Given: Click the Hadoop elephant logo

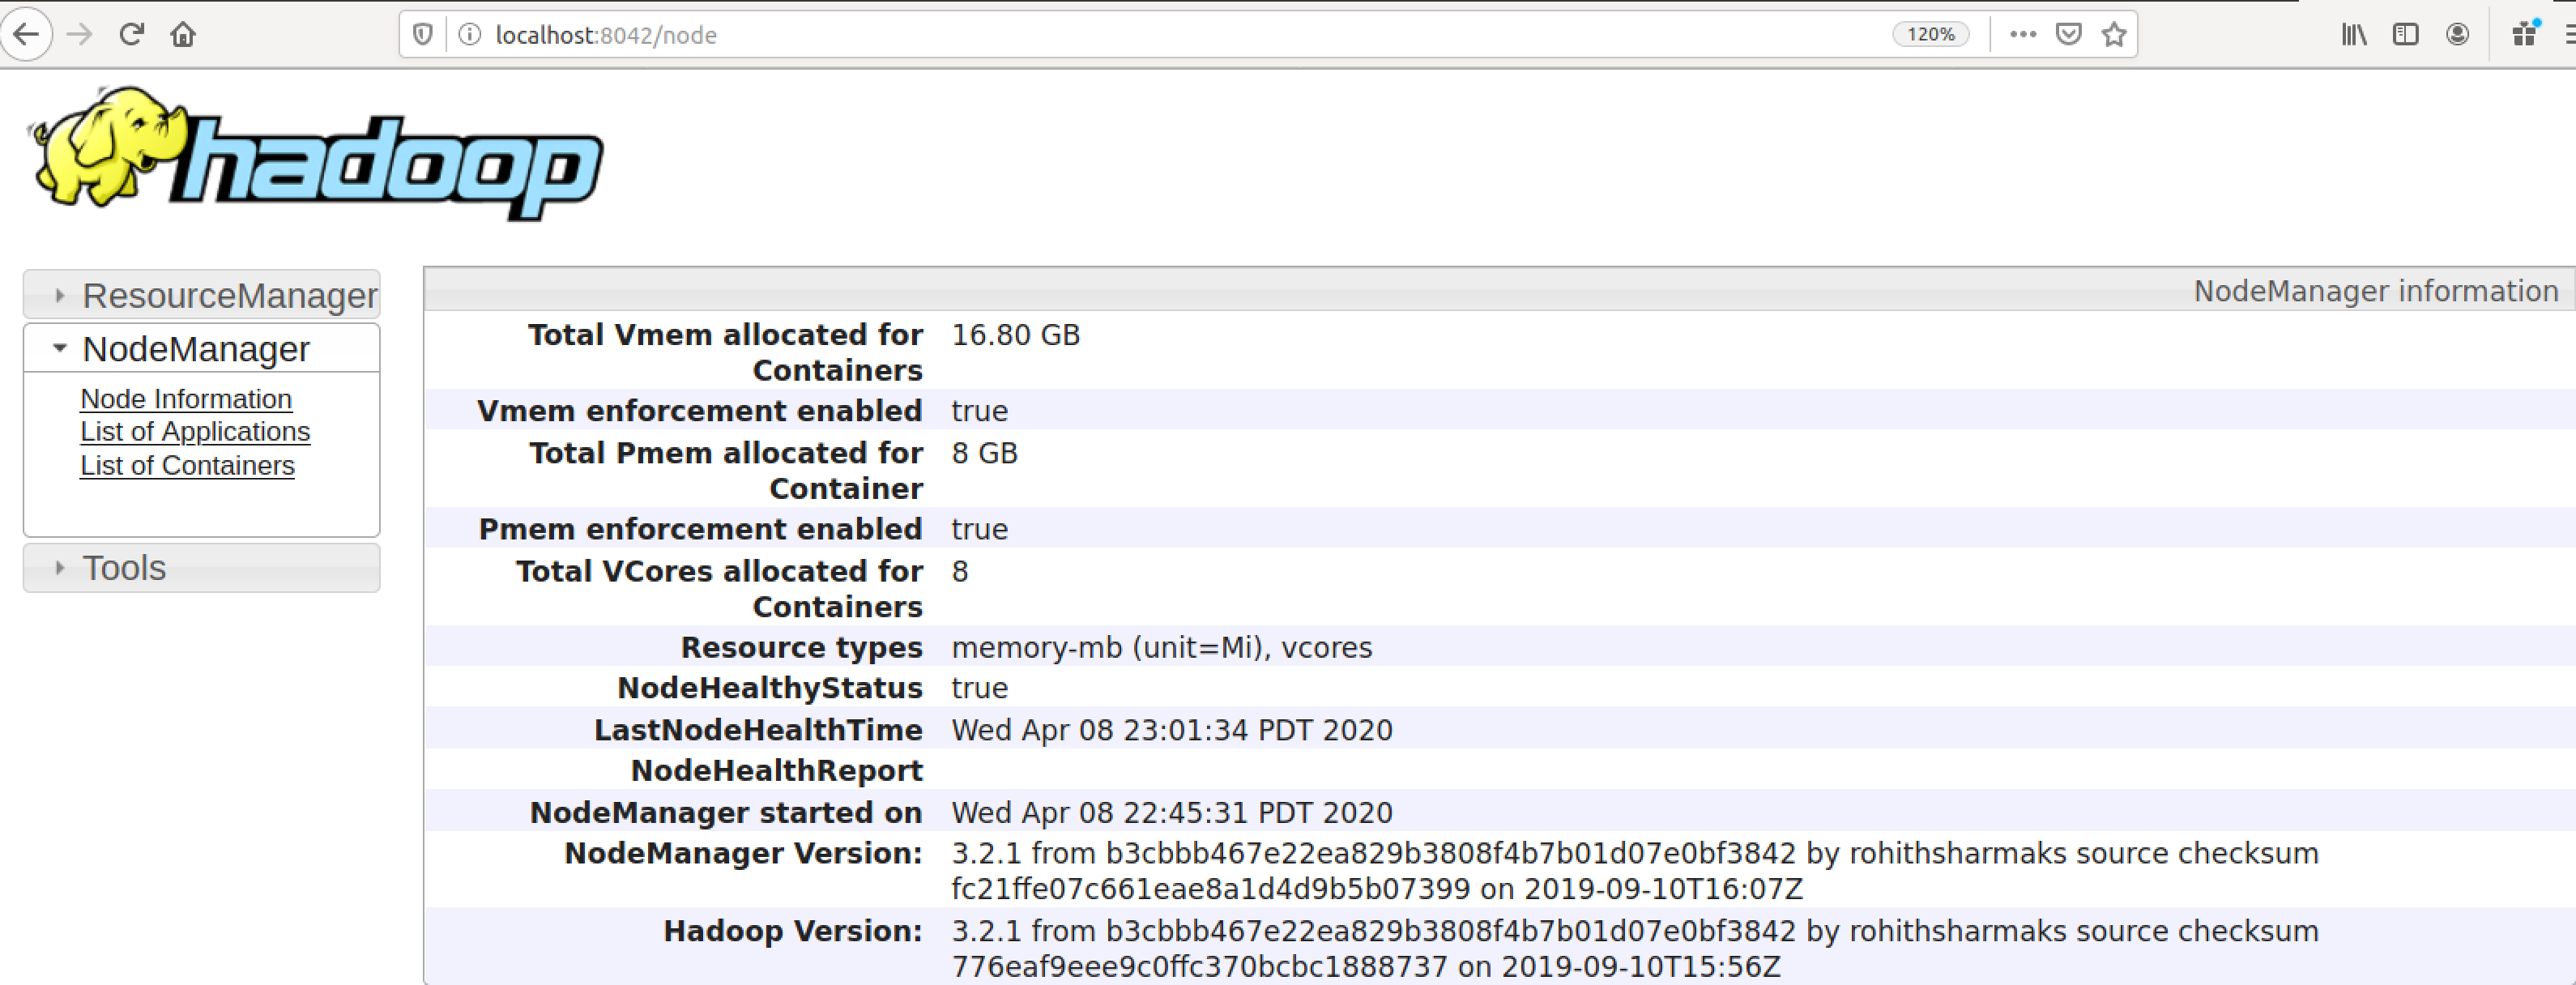Looking at the screenshot, I should (315, 153).
